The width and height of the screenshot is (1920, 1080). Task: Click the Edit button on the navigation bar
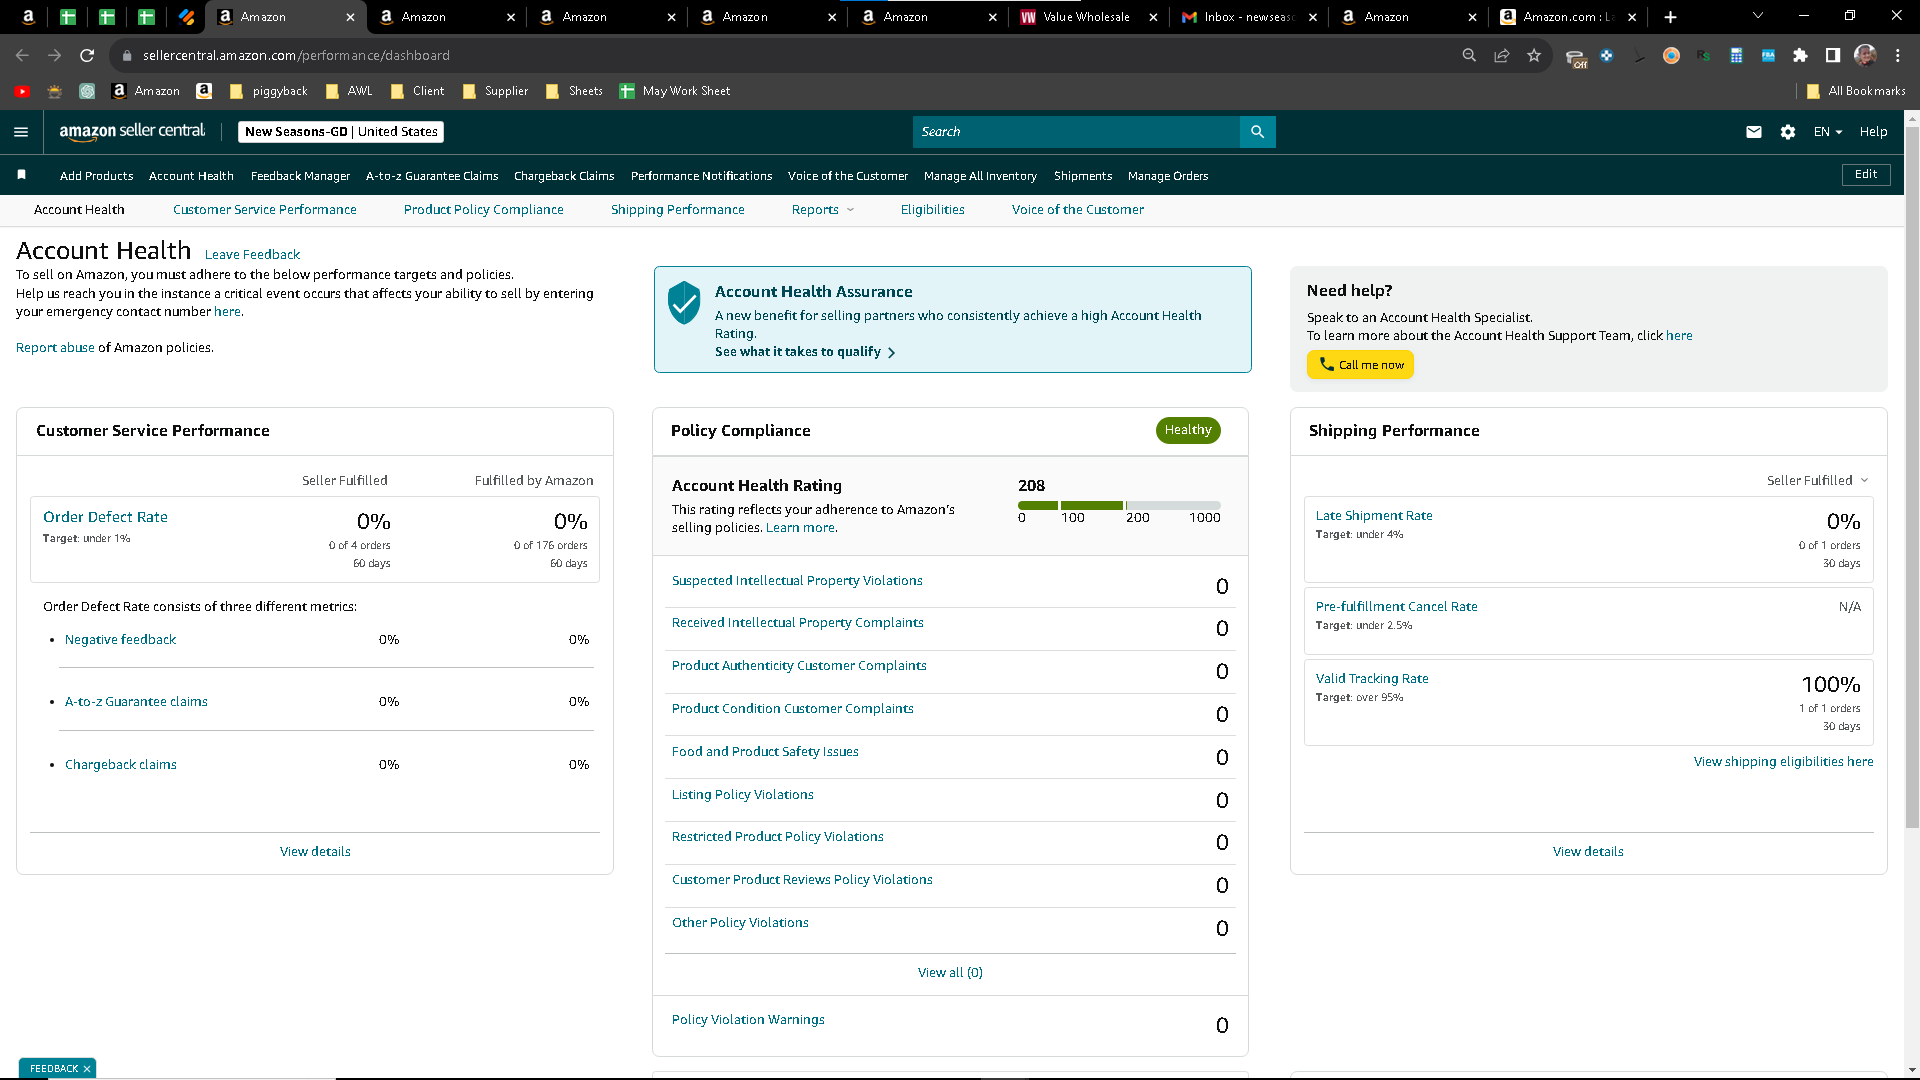1866,175
